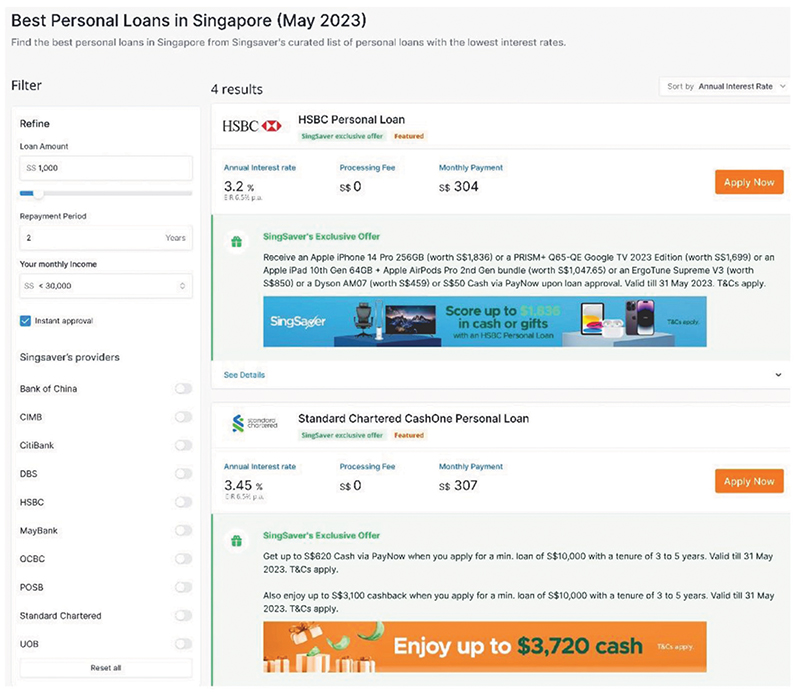Click the loan amount slider handle
The image size is (800, 692).
point(39,193)
